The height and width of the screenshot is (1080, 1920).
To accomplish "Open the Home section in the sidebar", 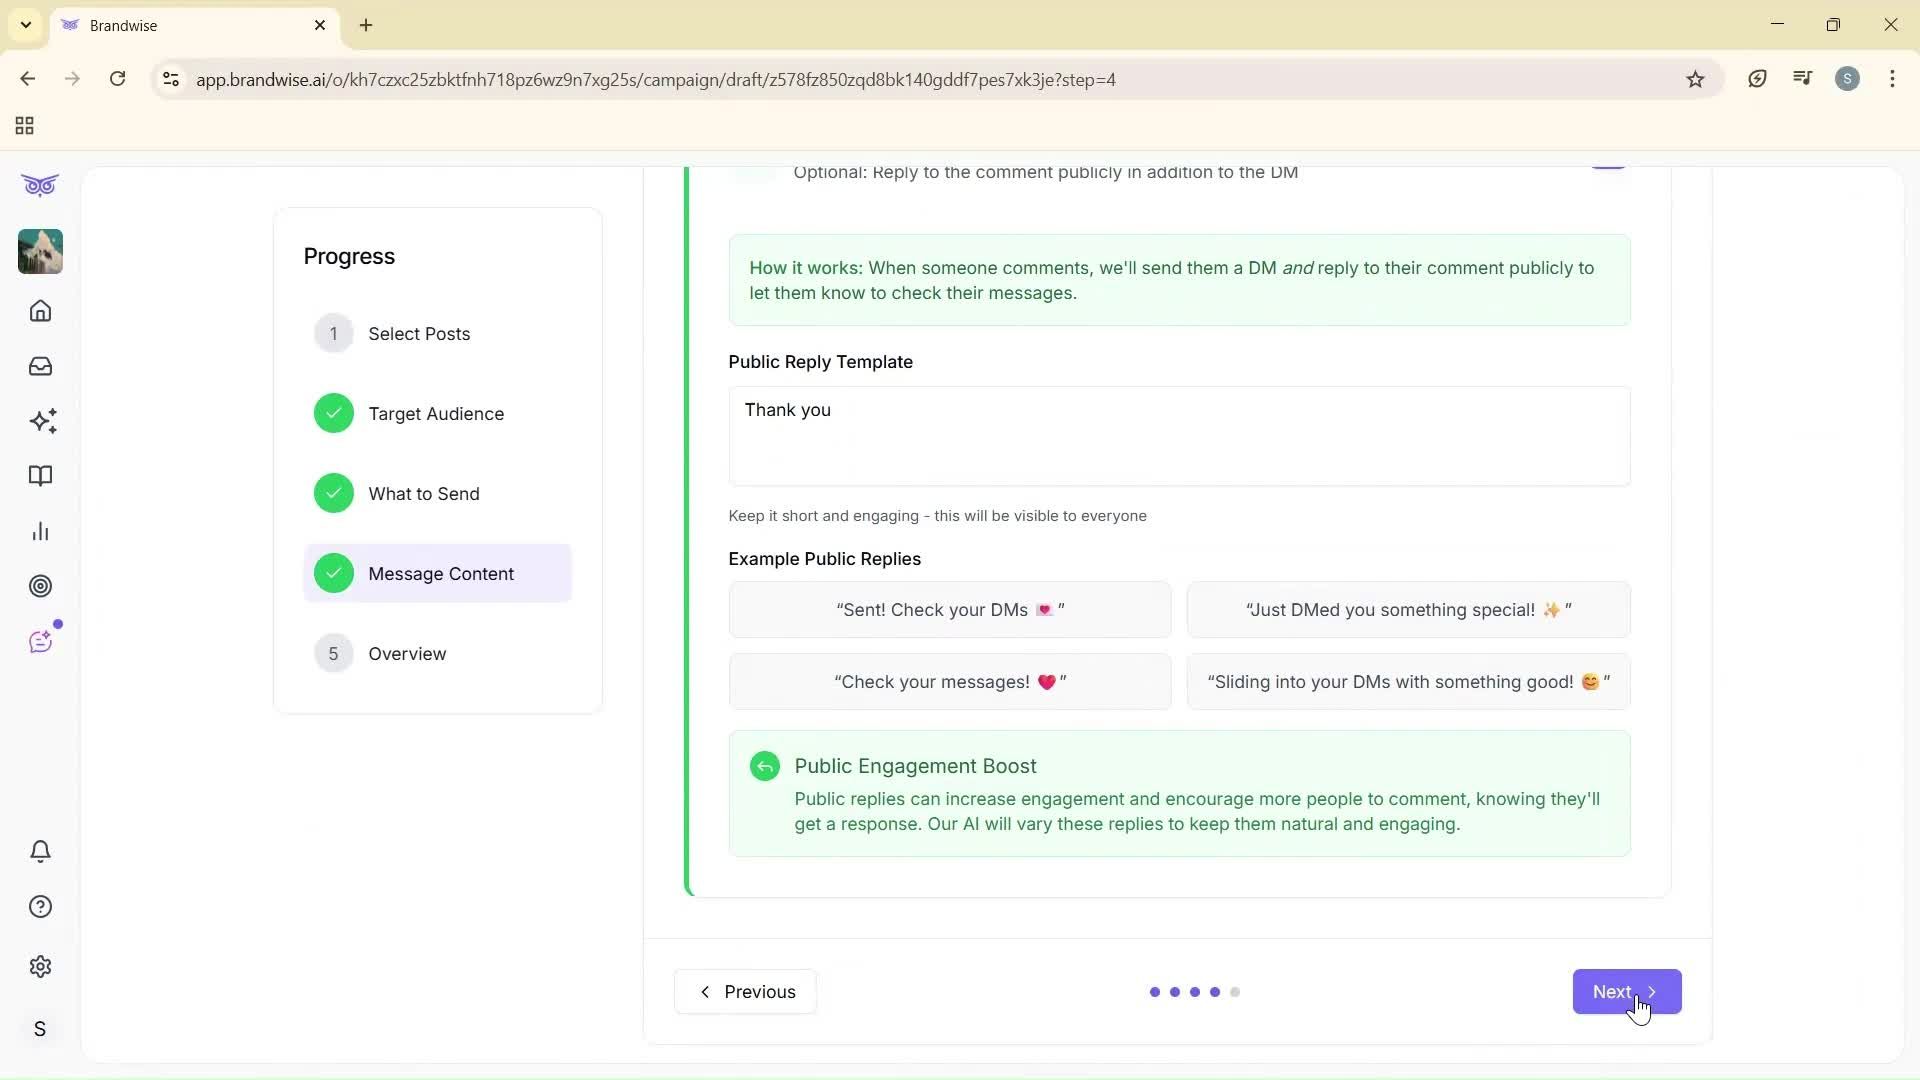I will (40, 311).
